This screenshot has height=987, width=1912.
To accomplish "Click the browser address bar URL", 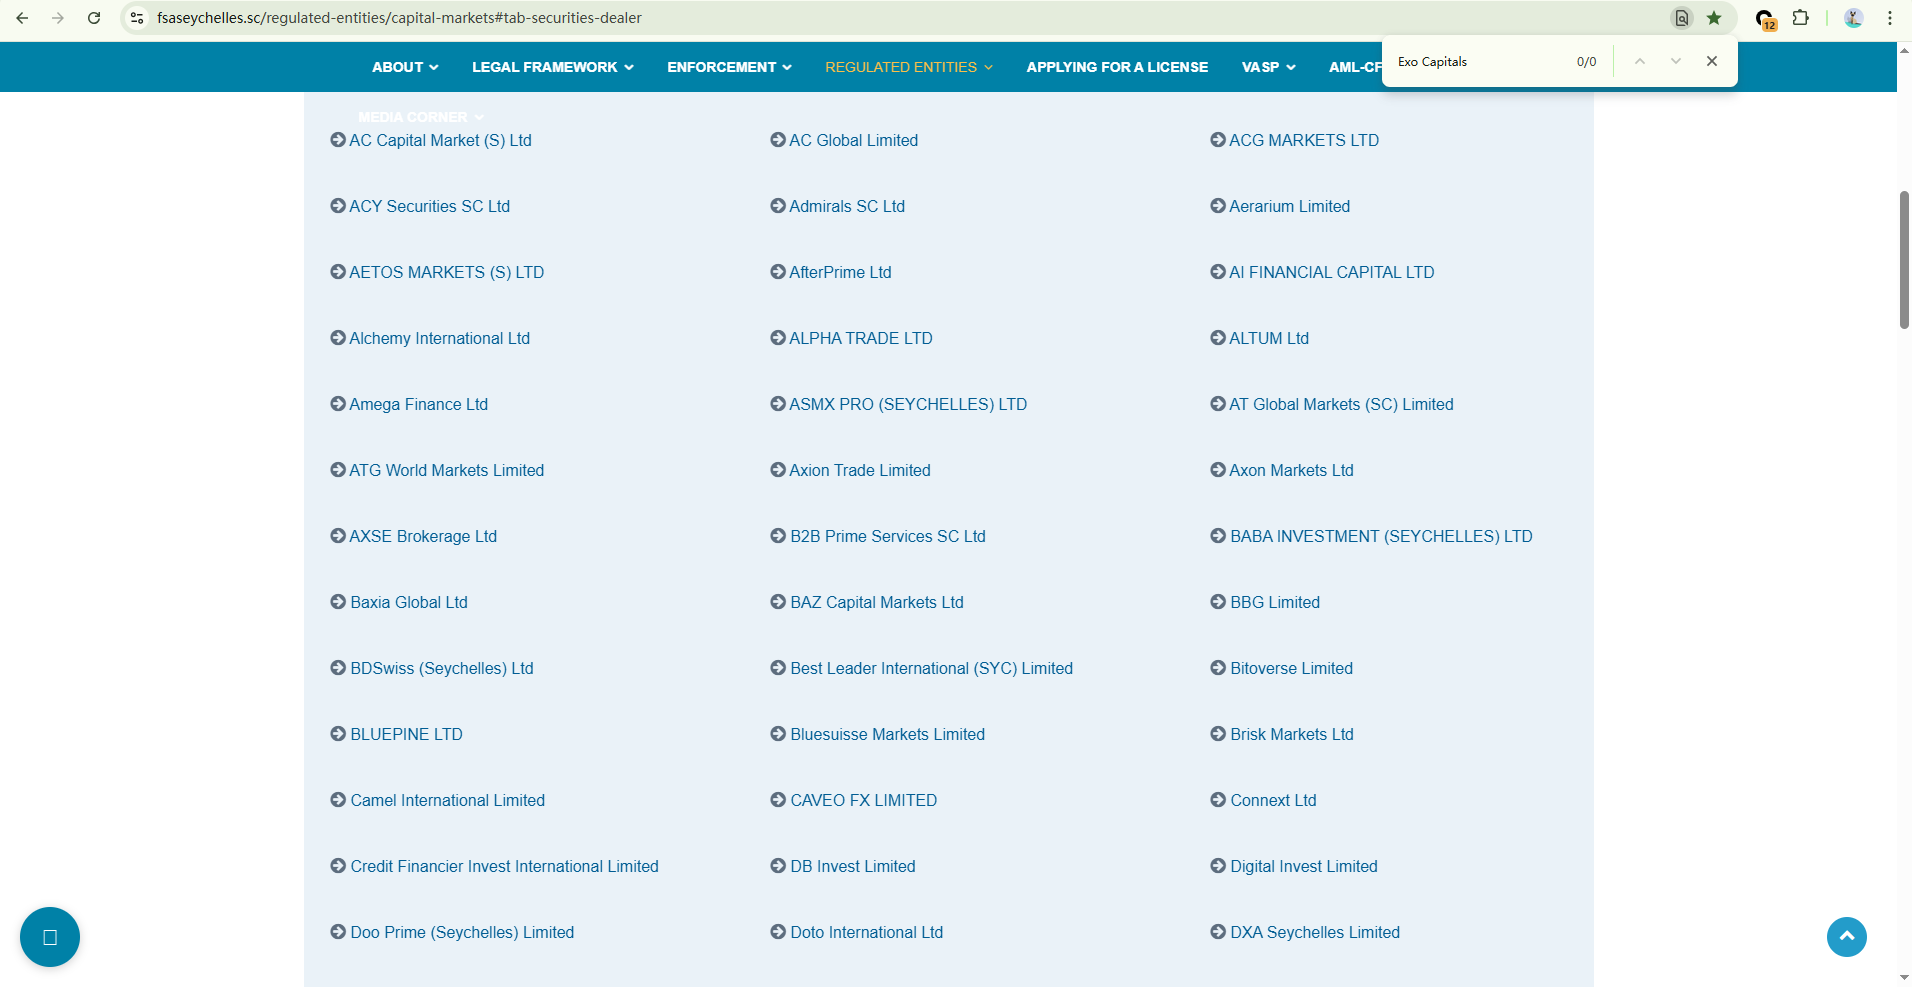I will [399, 18].
